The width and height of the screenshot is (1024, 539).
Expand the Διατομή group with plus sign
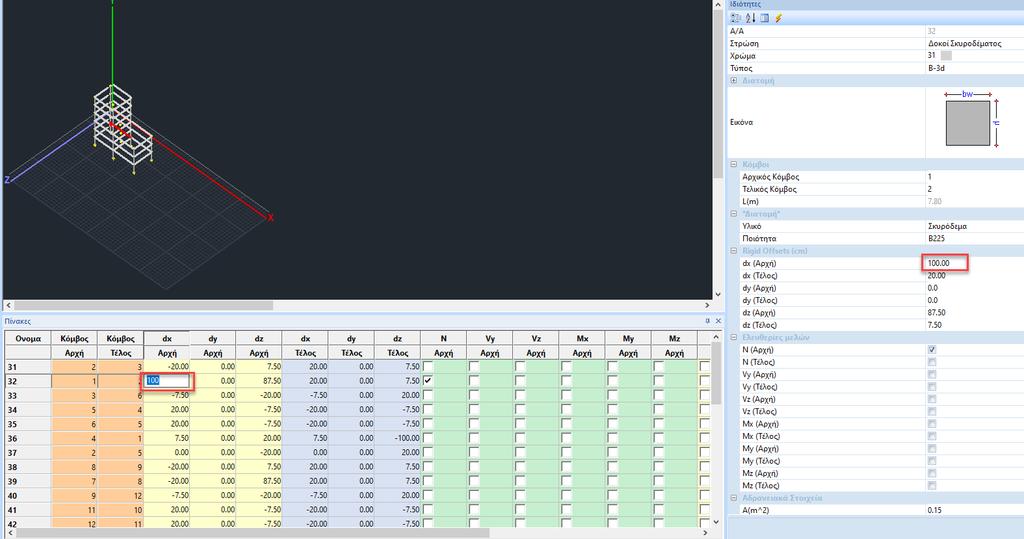(x=733, y=80)
